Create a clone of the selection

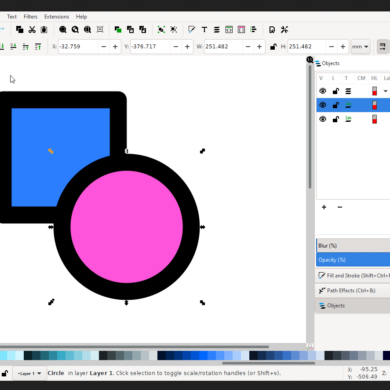click(x=130, y=30)
